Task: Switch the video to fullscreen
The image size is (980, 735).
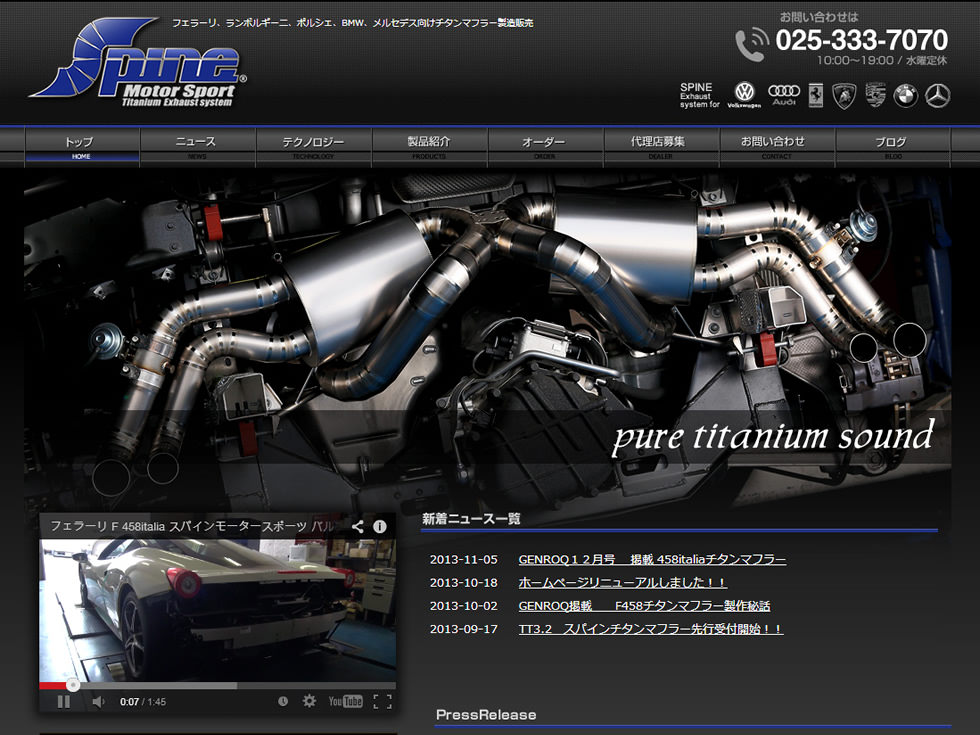Action: (382, 701)
